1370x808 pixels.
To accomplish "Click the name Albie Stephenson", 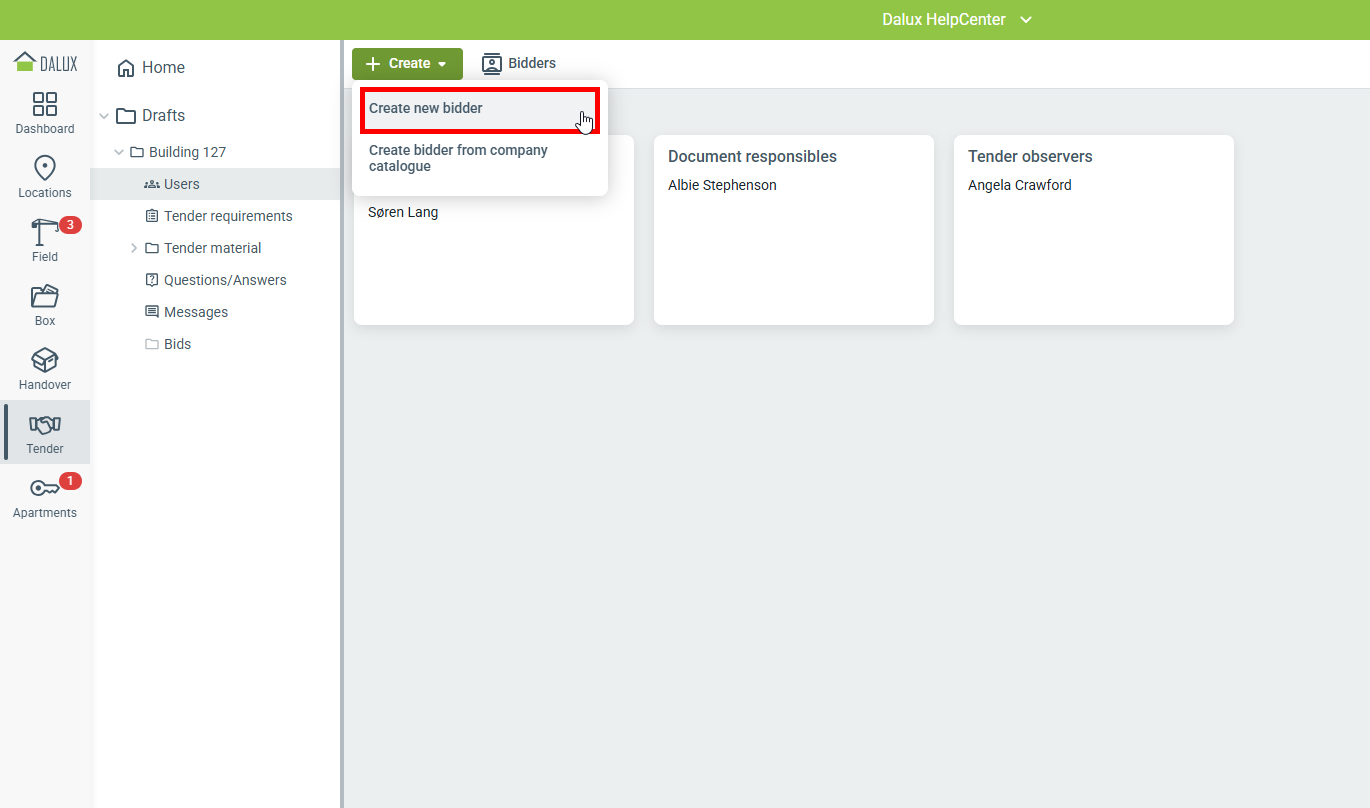I will click(x=722, y=185).
